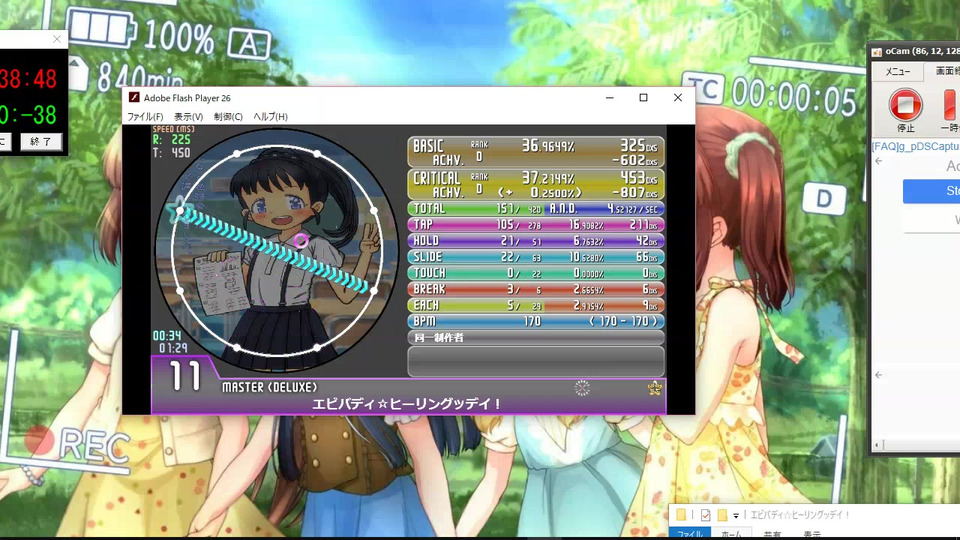Image resolution: width=960 pixels, height=540 pixels.
Task: Click the level 11 badge
Action: click(x=185, y=375)
